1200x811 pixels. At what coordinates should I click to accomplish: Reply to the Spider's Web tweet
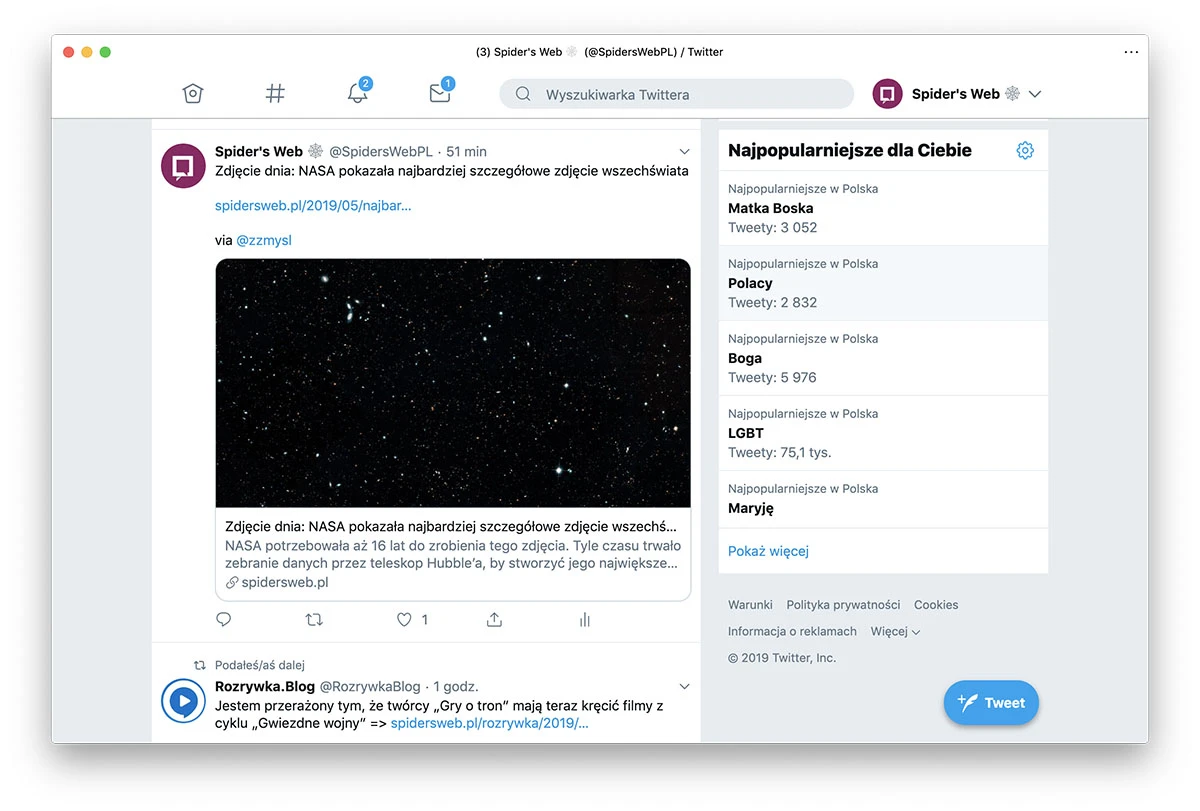pos(224,620)
